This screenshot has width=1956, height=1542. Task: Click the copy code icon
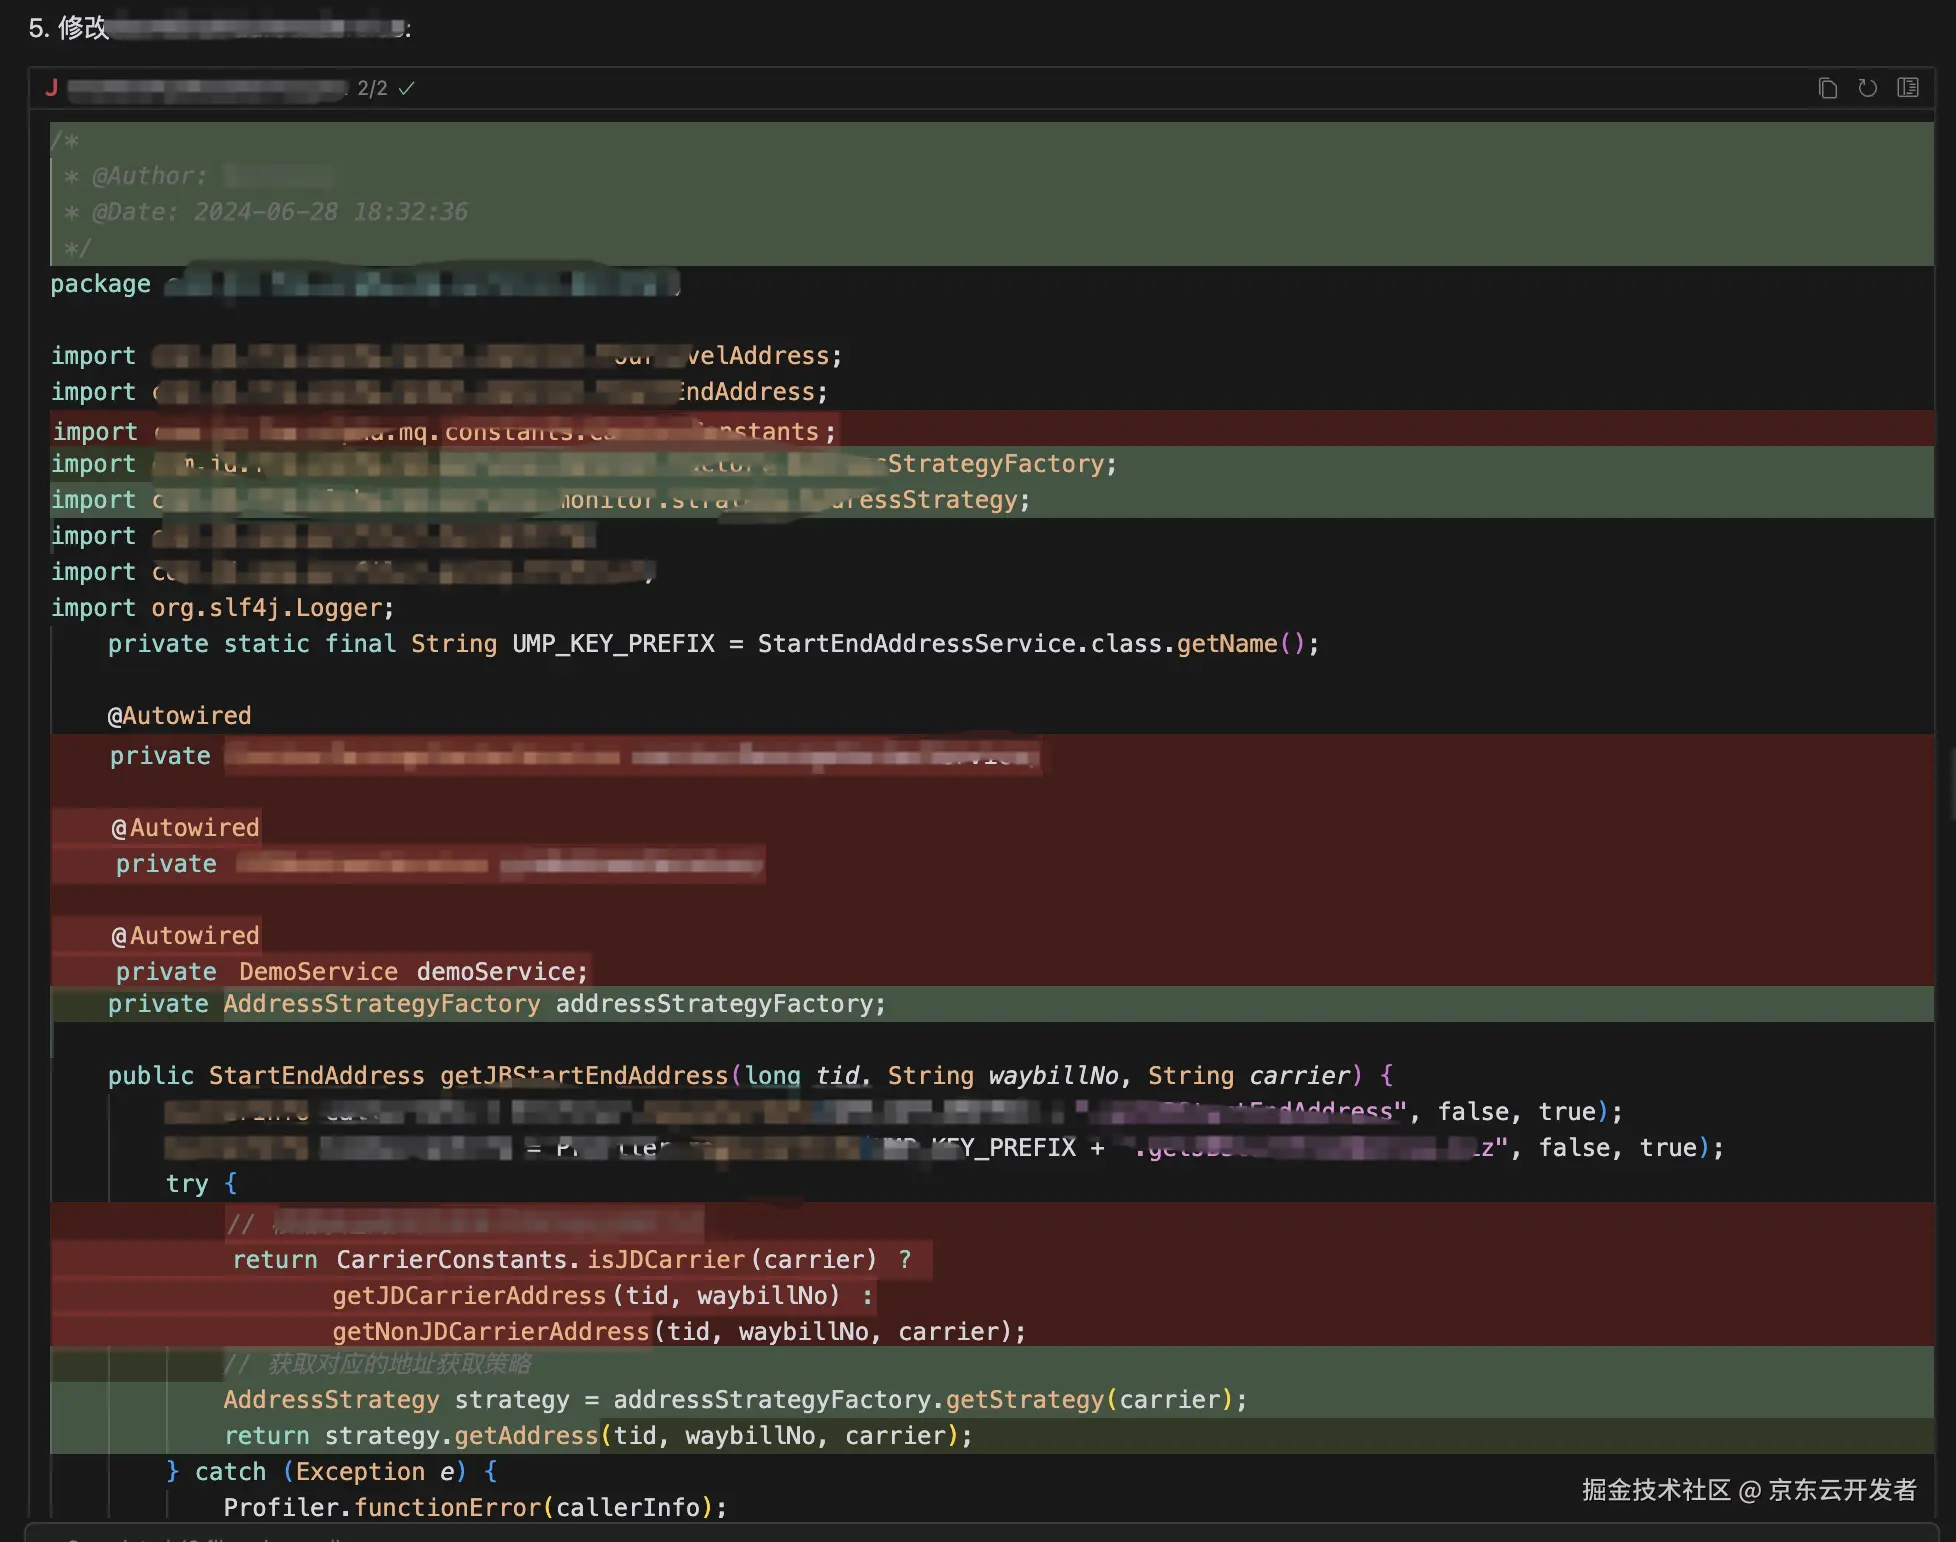[1827, 89]
